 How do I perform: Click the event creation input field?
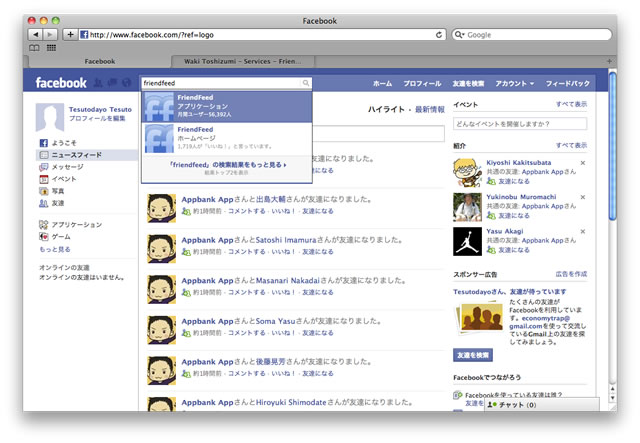coord(520,124)
